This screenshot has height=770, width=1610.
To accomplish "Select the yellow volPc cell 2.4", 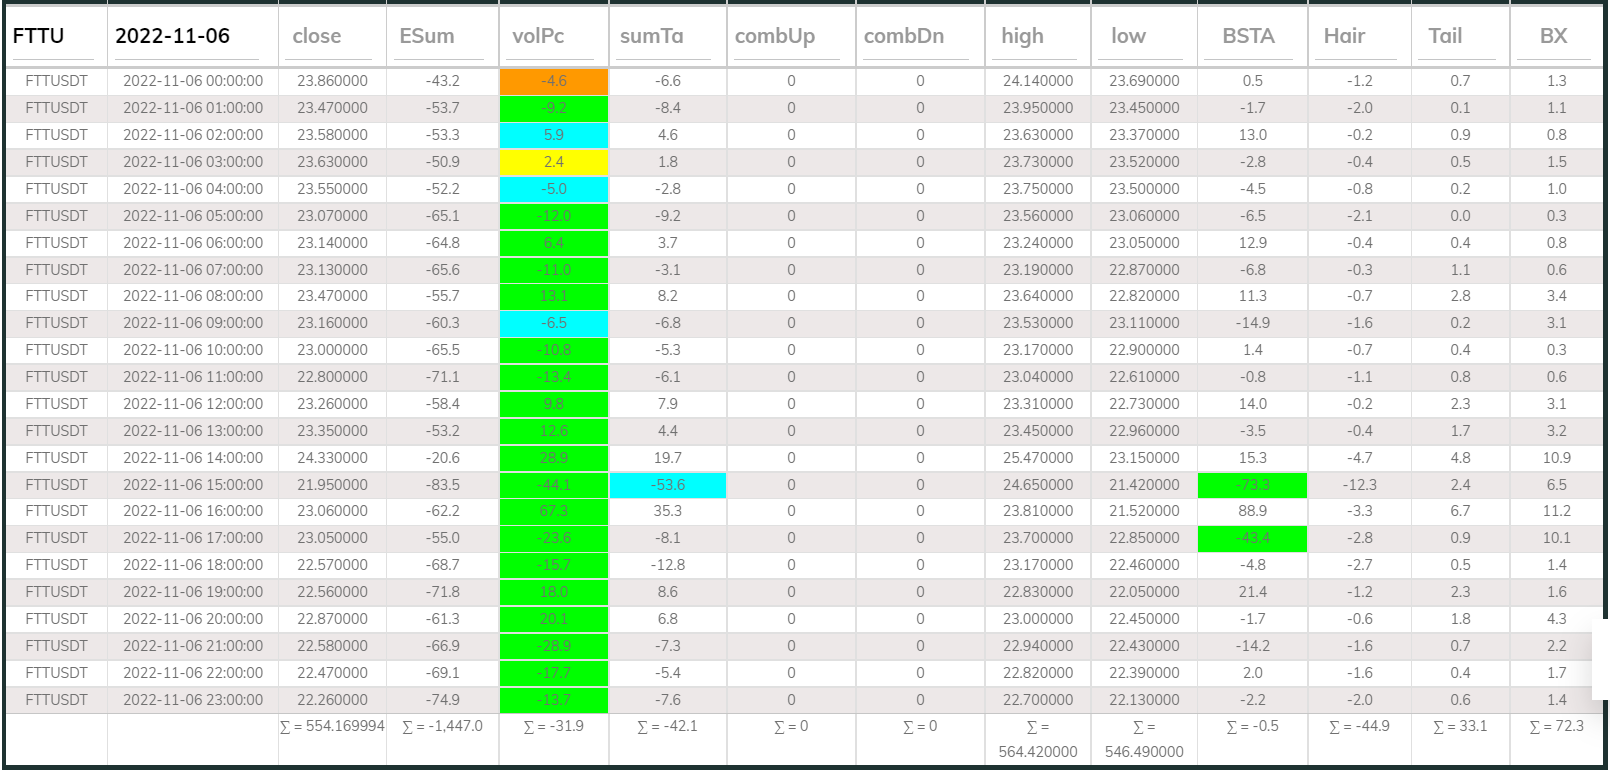I will point(554,162).
